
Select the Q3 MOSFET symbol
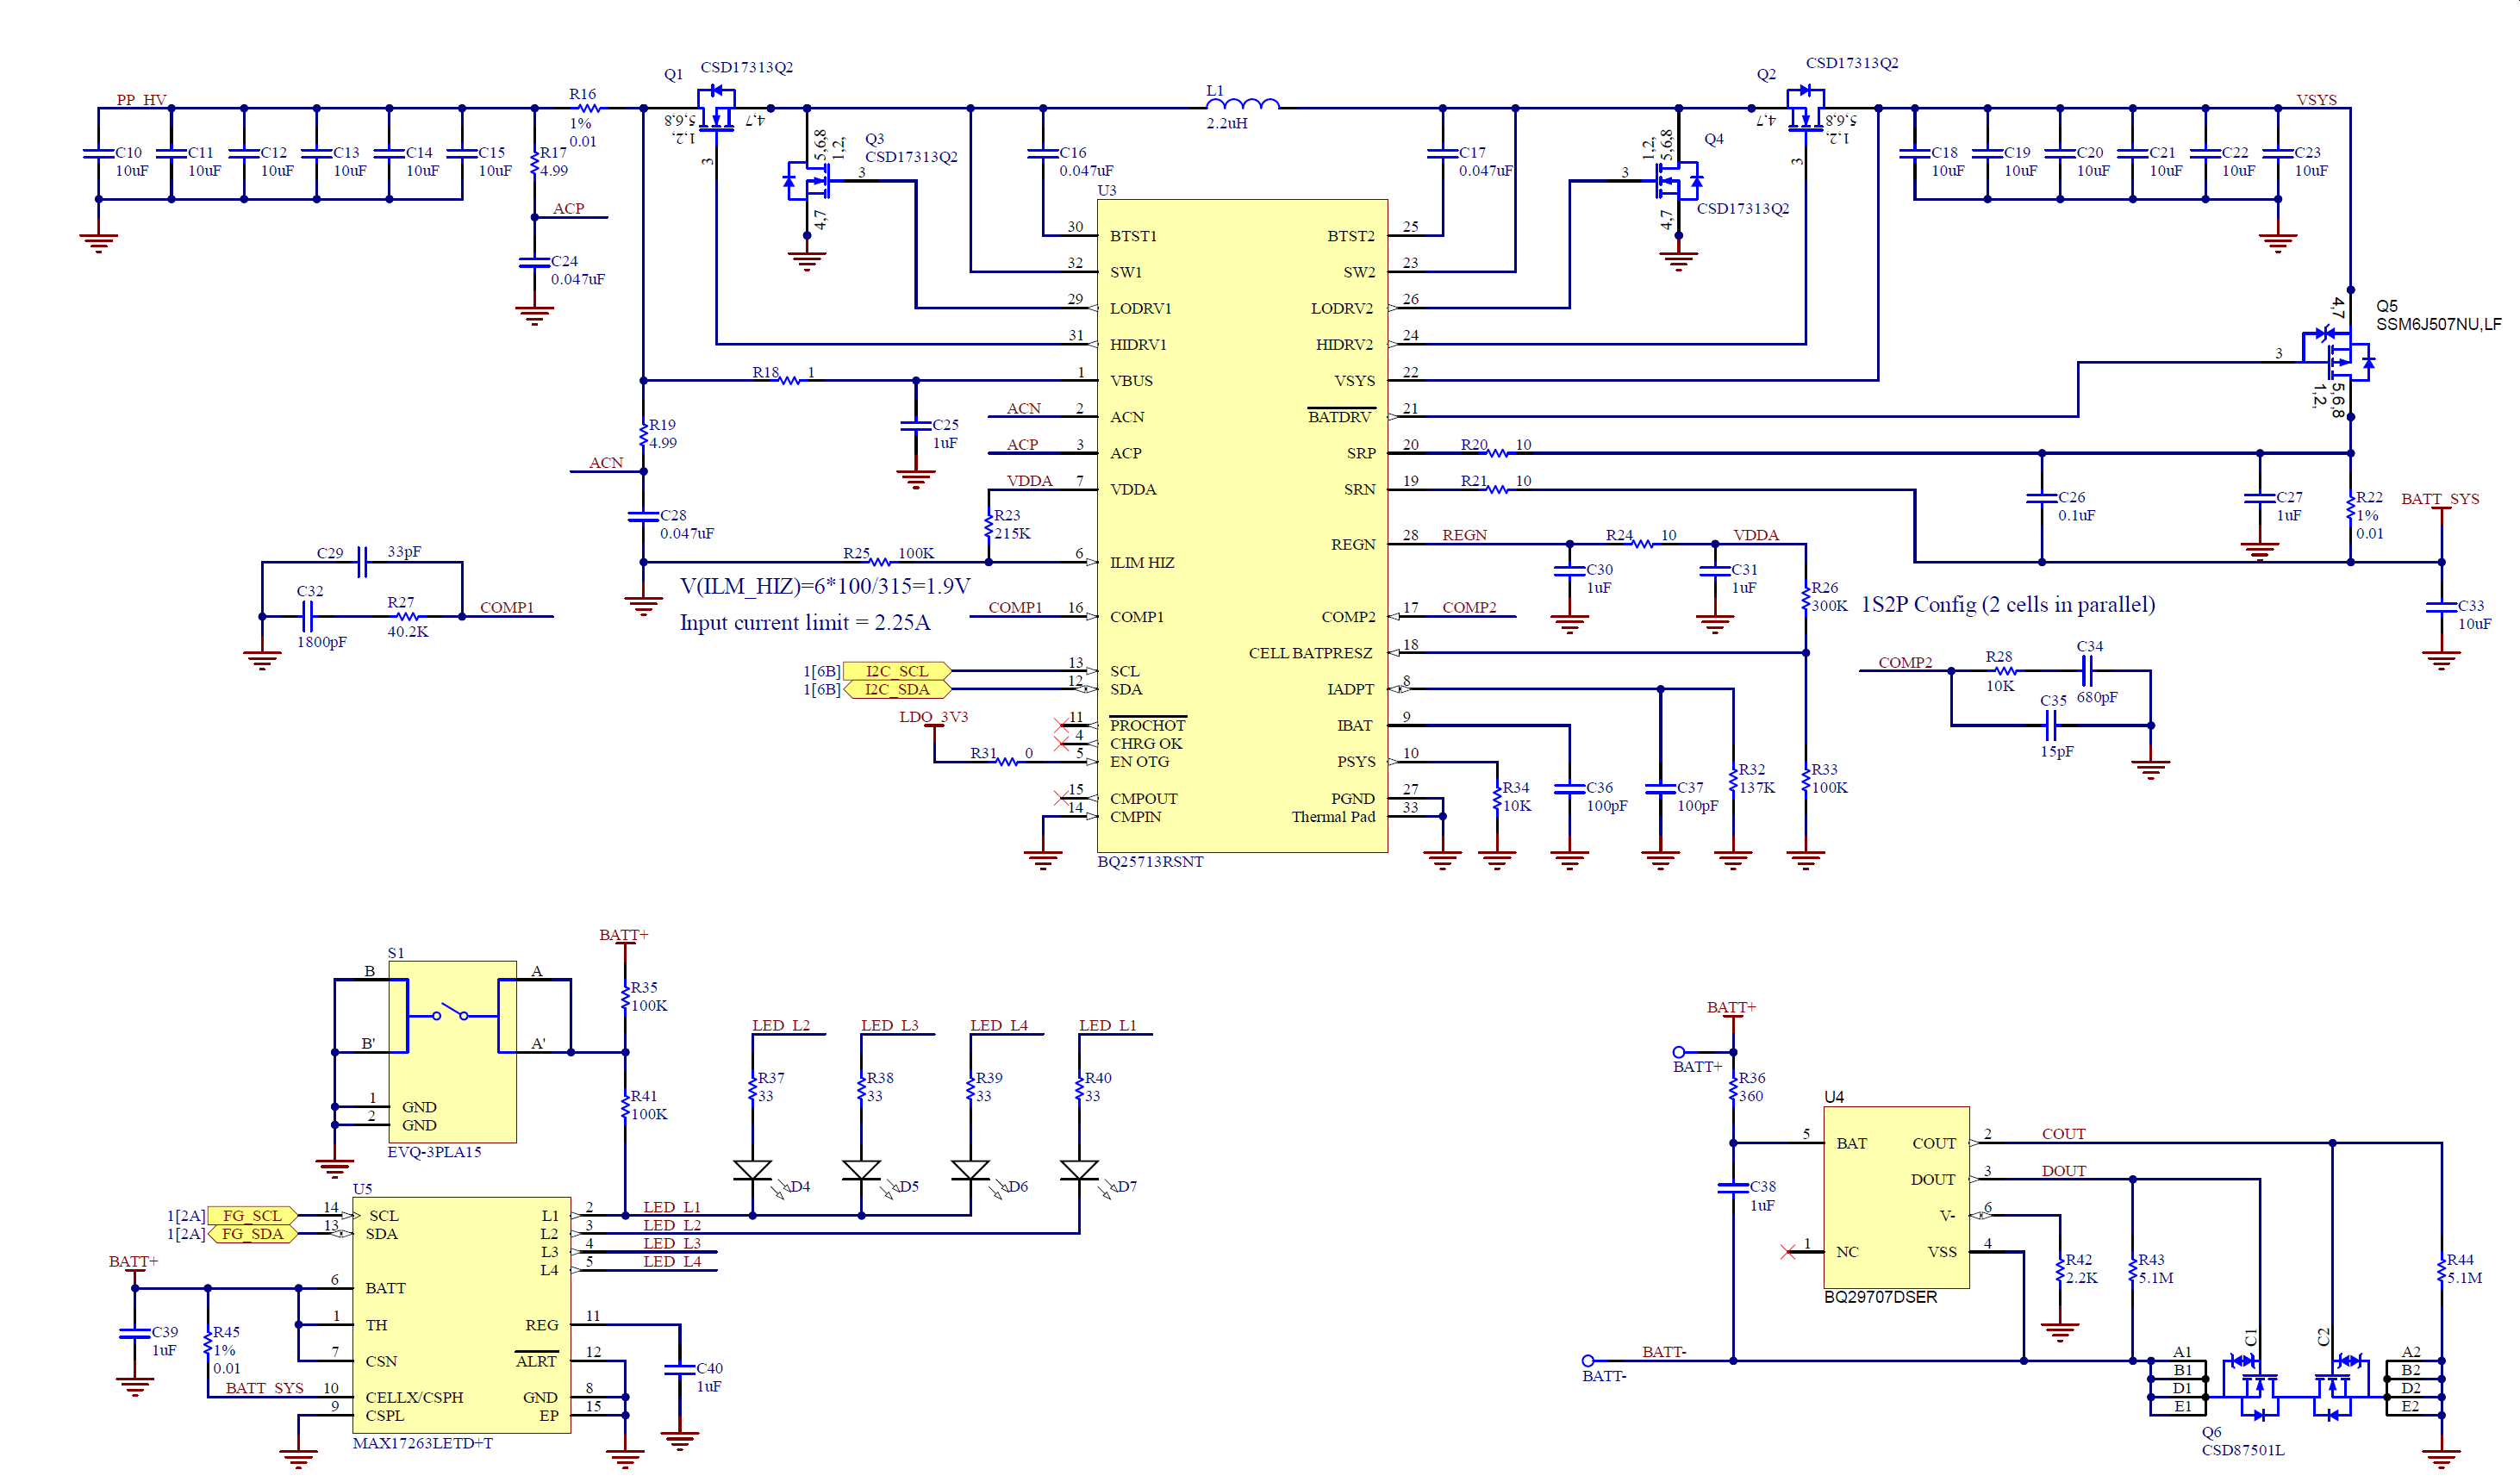[x=811, y=182]
